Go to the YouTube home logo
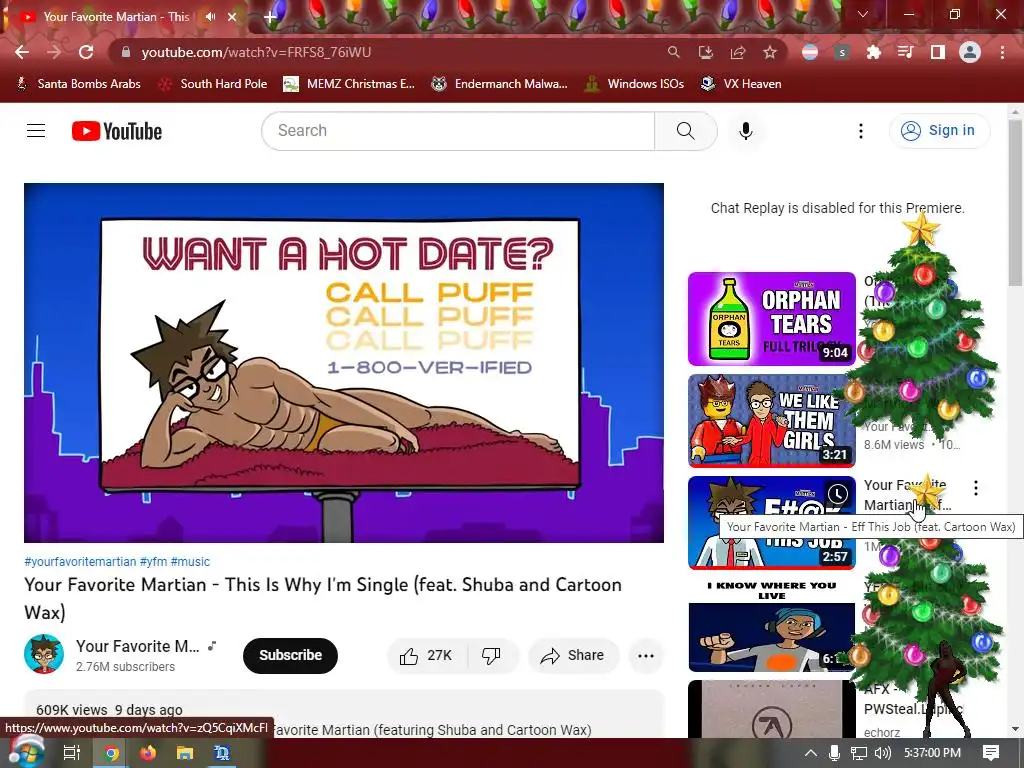 [x=117, y=131]
